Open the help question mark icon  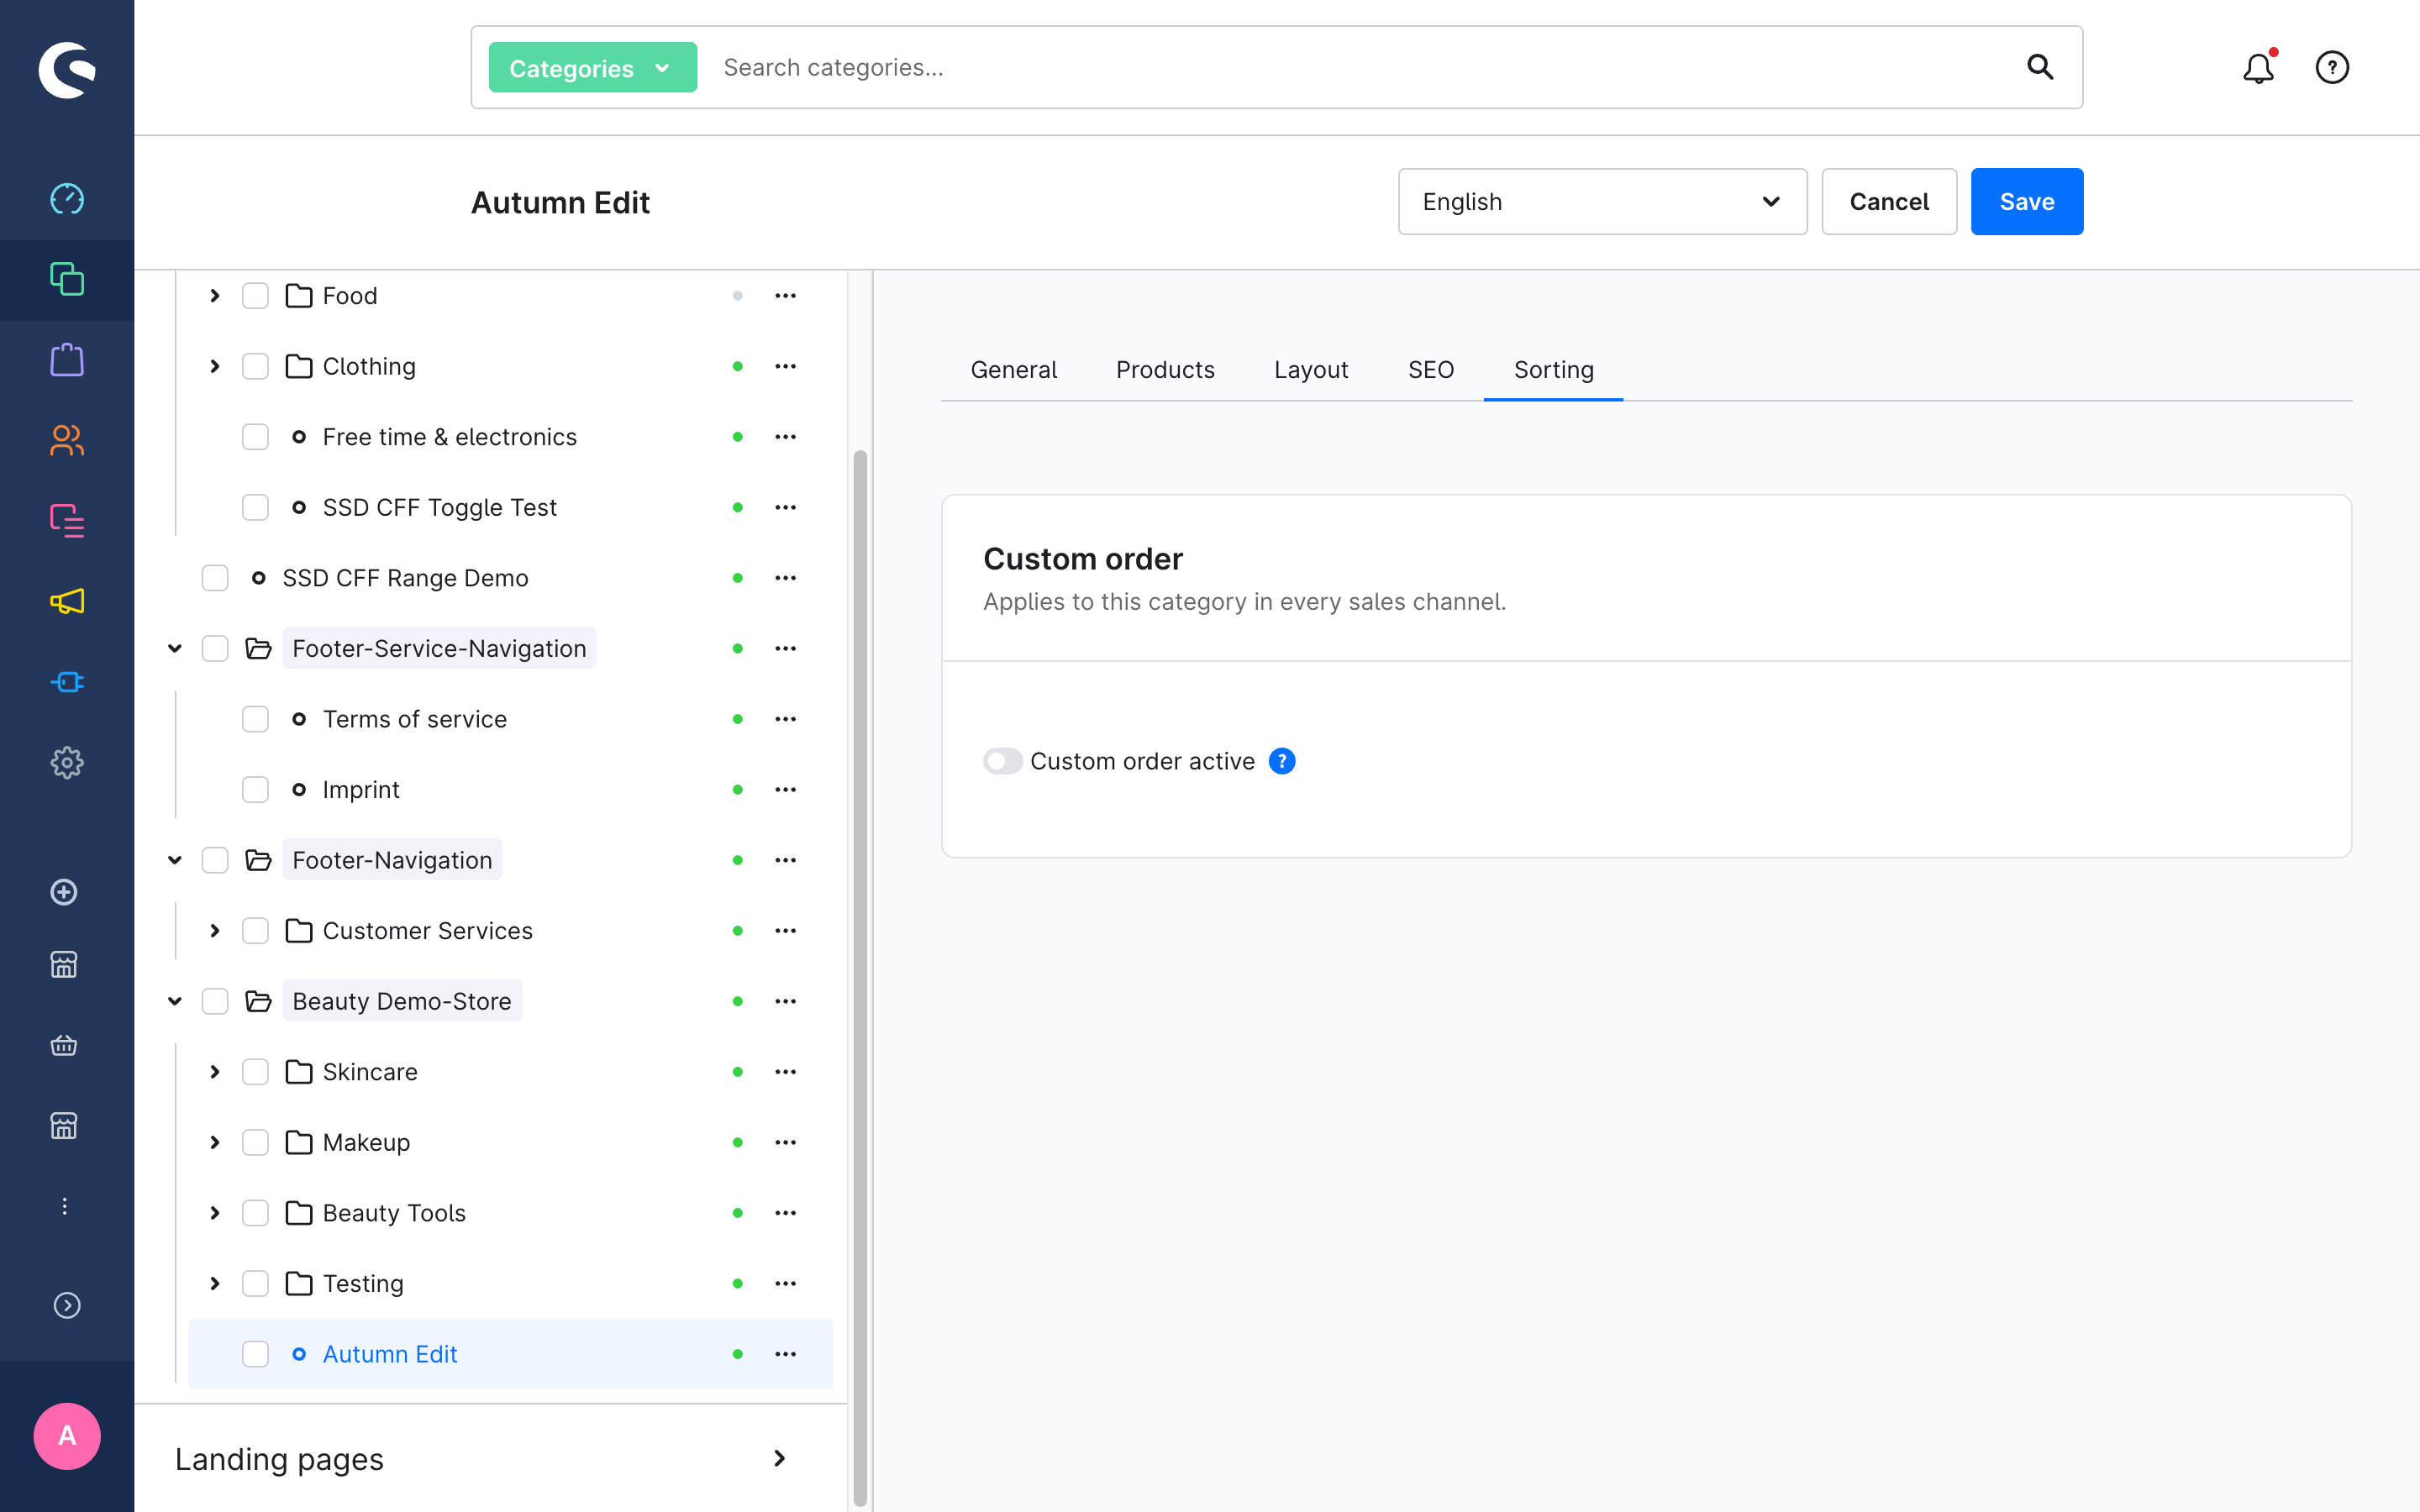pyautogui.click(x=2332, y=68)
